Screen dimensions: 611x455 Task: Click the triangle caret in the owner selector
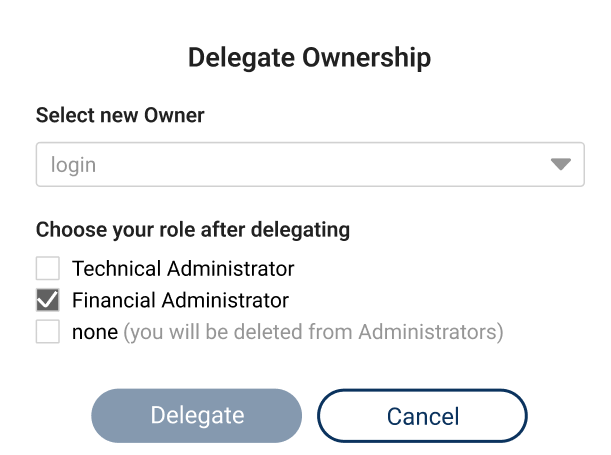[560, 165]
